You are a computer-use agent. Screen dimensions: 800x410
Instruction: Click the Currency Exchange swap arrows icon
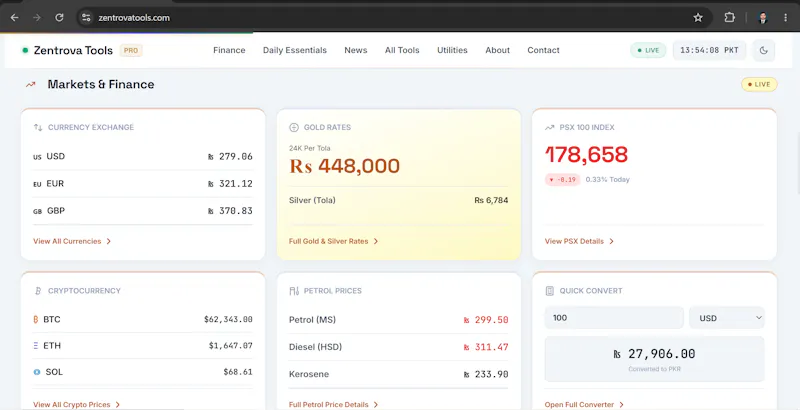[38, 127]
